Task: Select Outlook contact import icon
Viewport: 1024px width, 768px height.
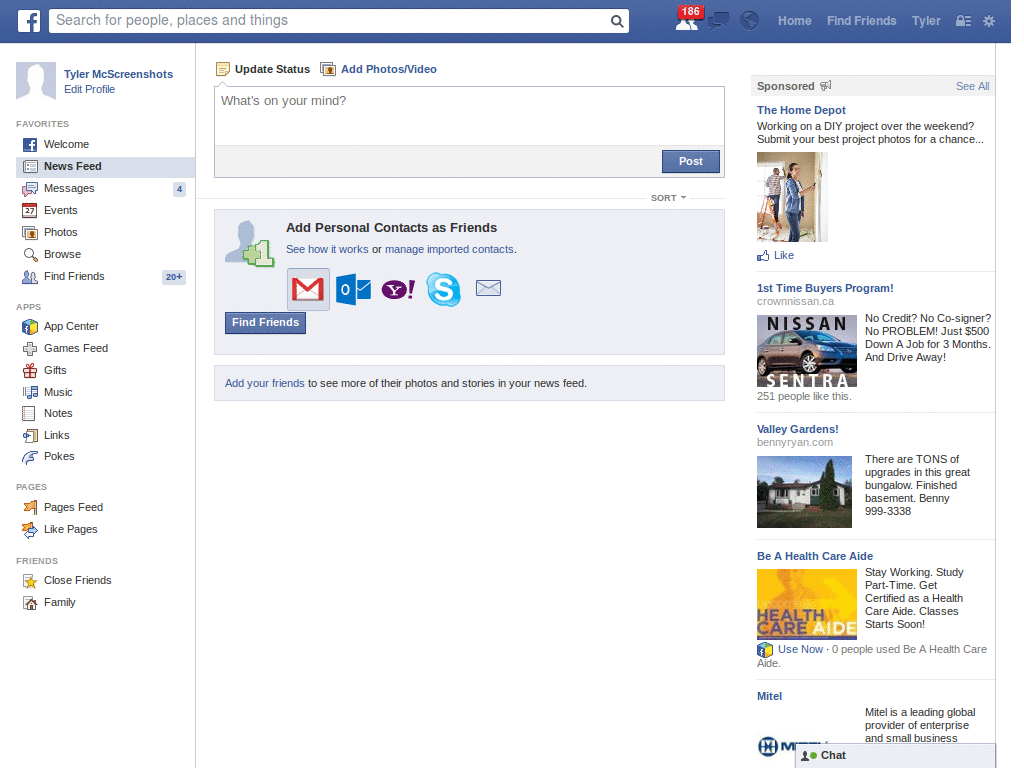Action: (x=353, y=289)
